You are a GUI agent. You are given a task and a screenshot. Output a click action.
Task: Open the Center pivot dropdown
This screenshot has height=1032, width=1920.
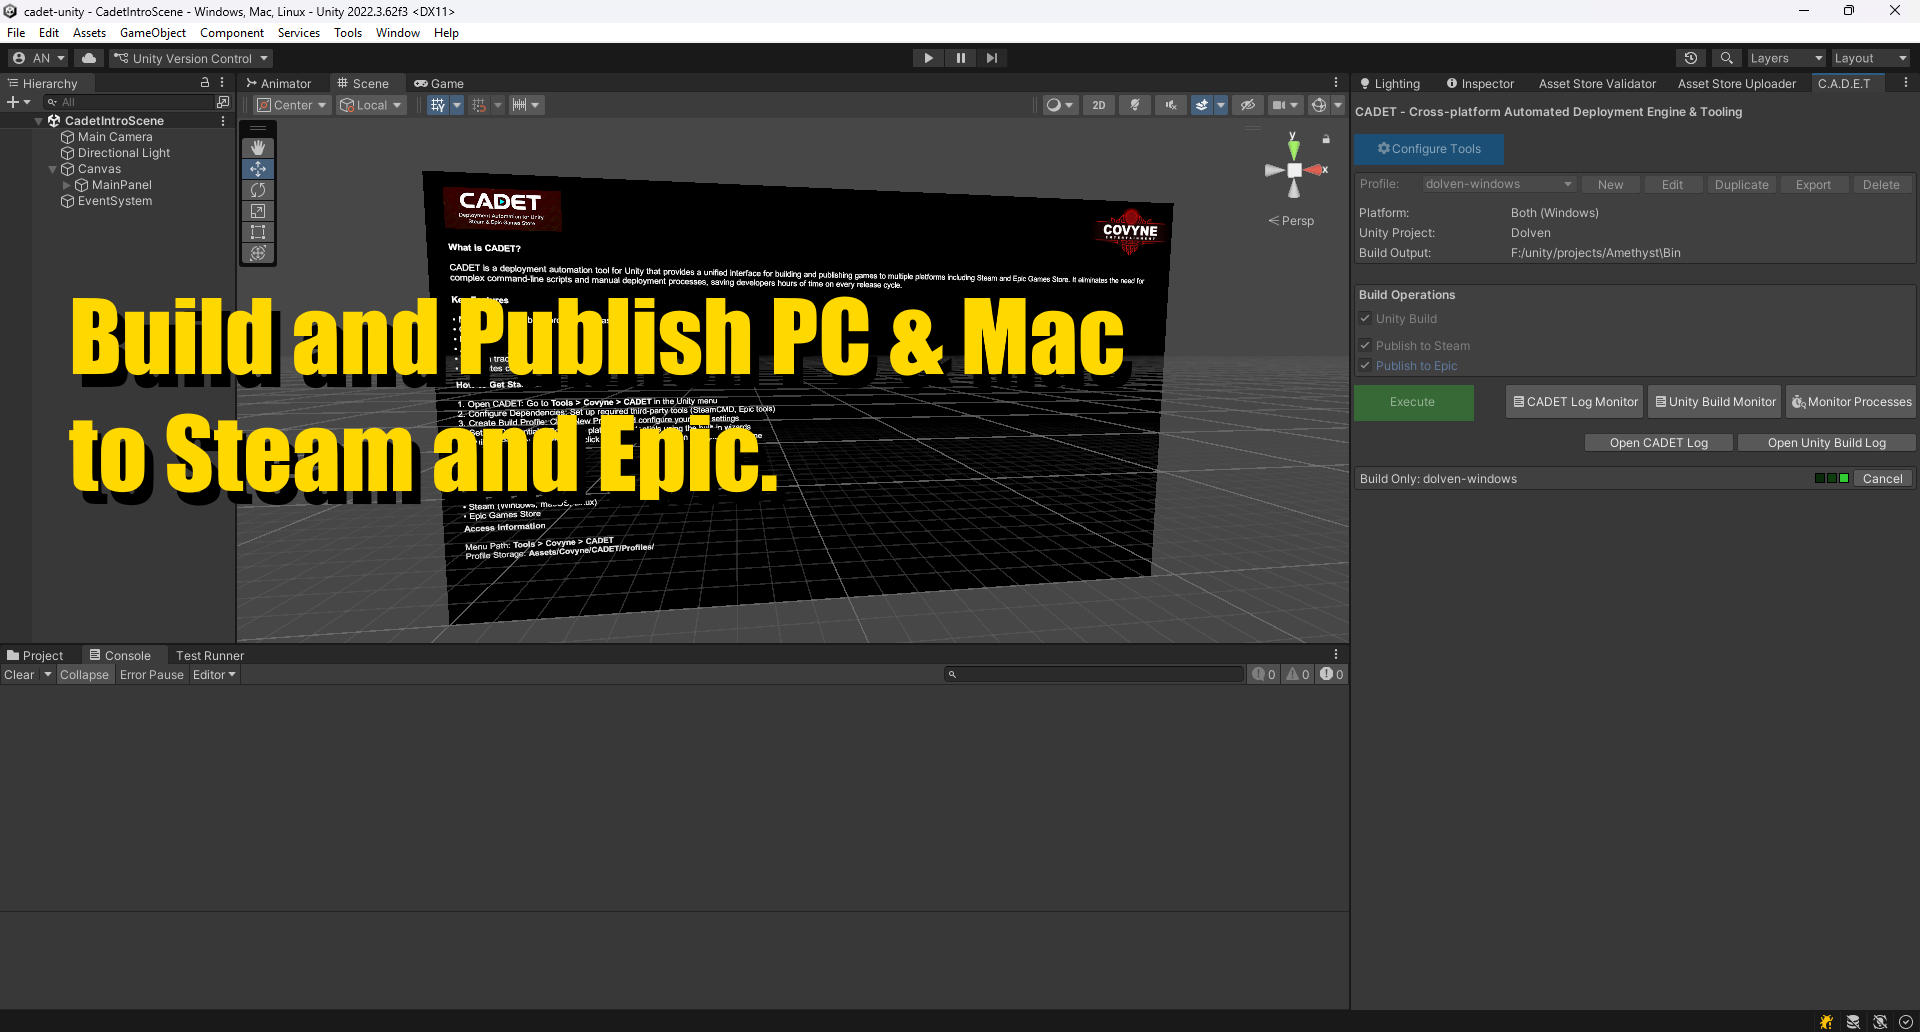pos(292,105)
